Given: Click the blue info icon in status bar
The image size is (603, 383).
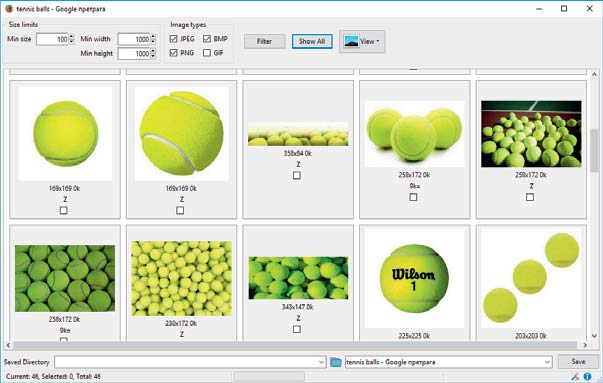Looking at the screenshot, I should pyautogui.click(x=587, y=376).
